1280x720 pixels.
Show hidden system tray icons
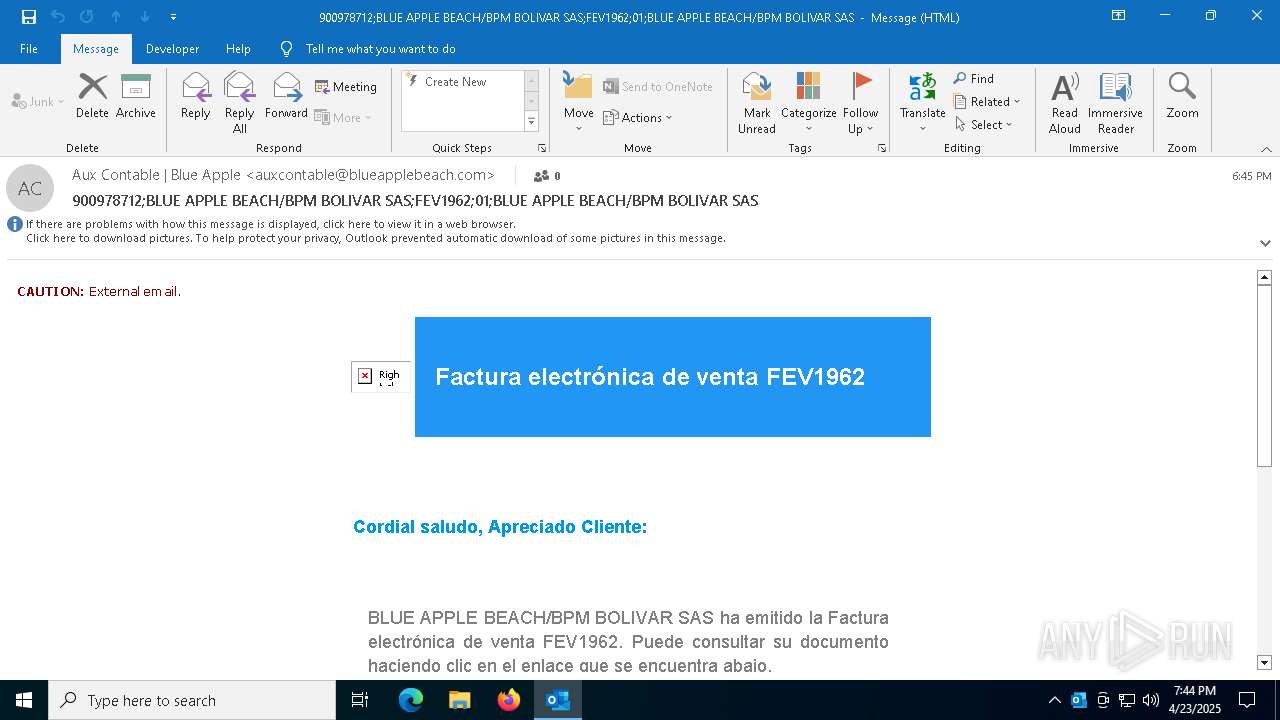1054,700
